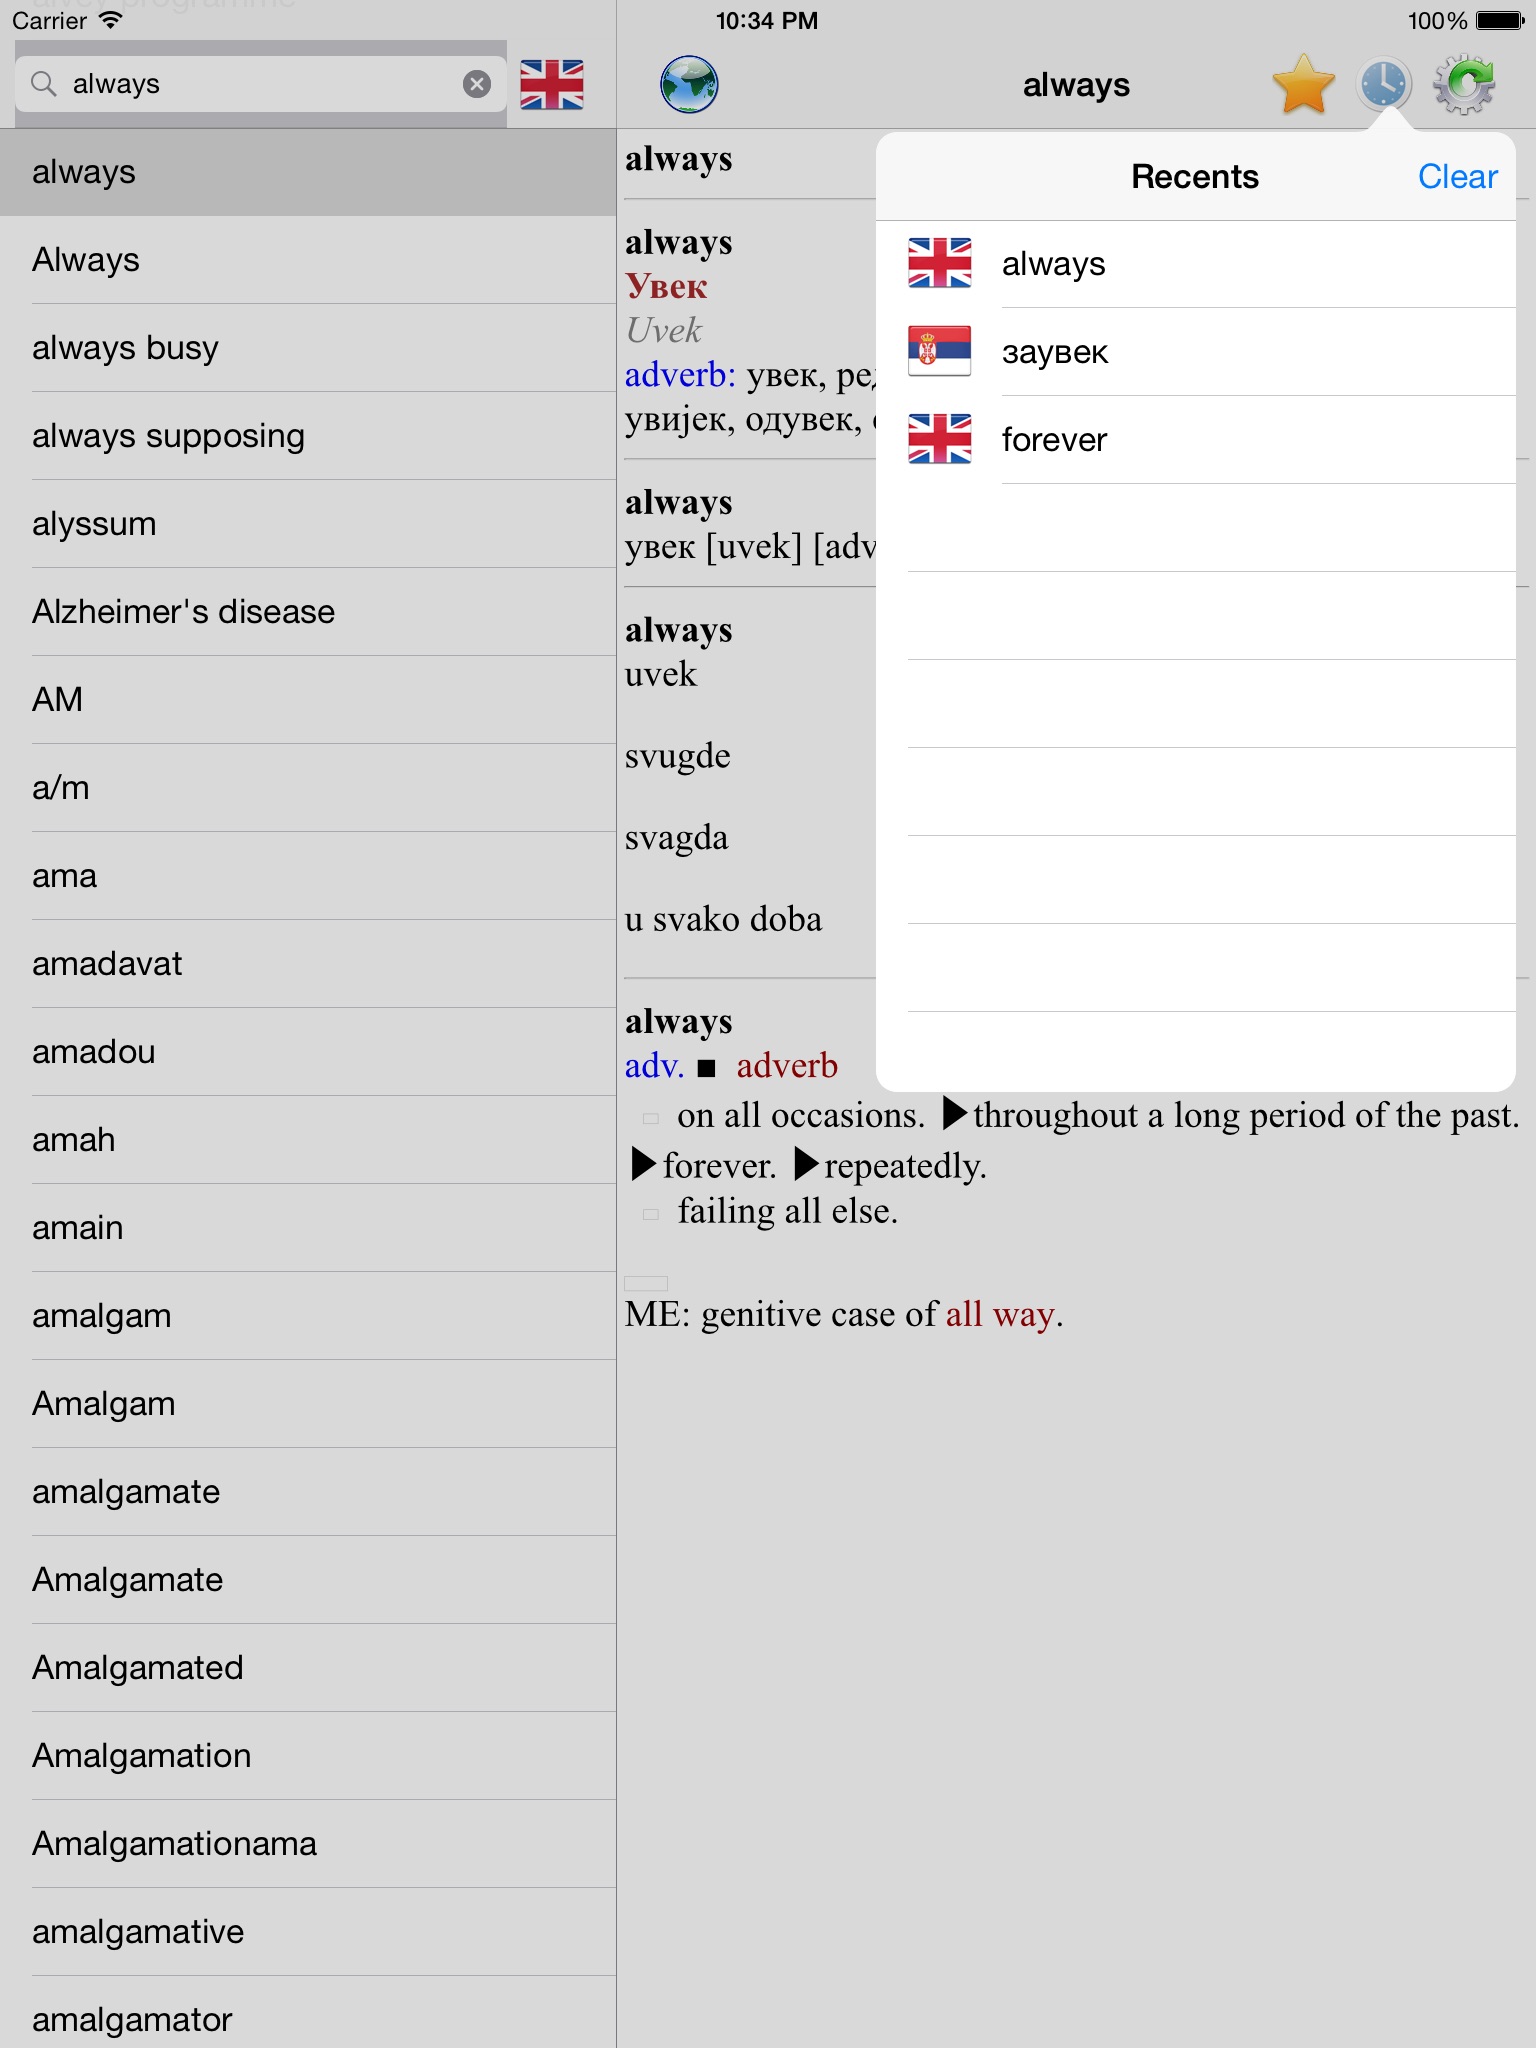Select 'amadou' entry
This screenshot has width=1536, height=2048.
(x=308, y=1052)
